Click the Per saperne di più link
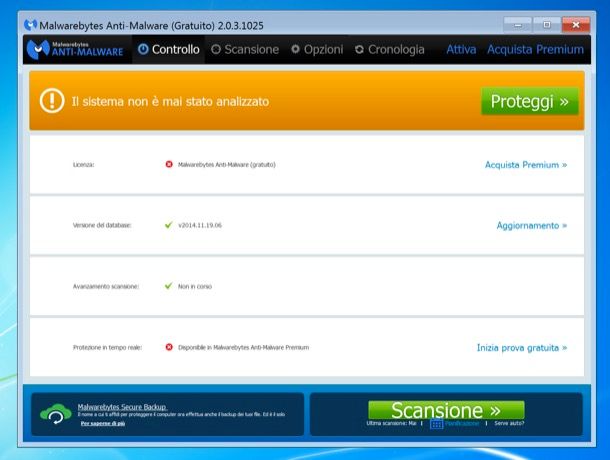 (103, 423)
